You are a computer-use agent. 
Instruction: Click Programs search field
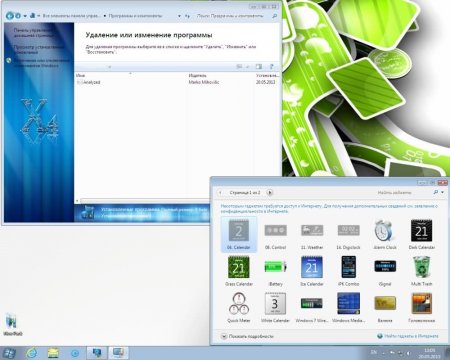tap(233, 16)
